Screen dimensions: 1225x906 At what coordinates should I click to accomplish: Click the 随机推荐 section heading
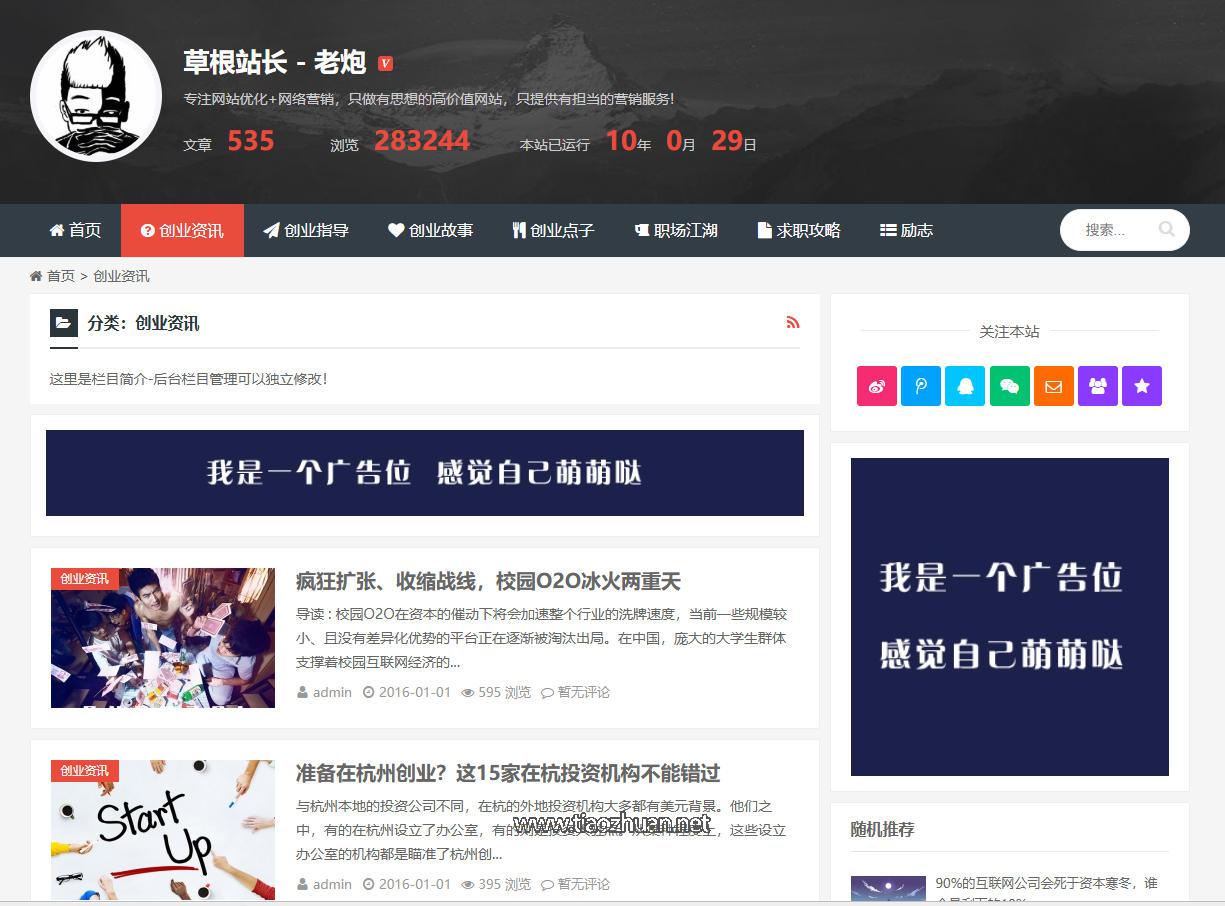[x=883, y=829]
